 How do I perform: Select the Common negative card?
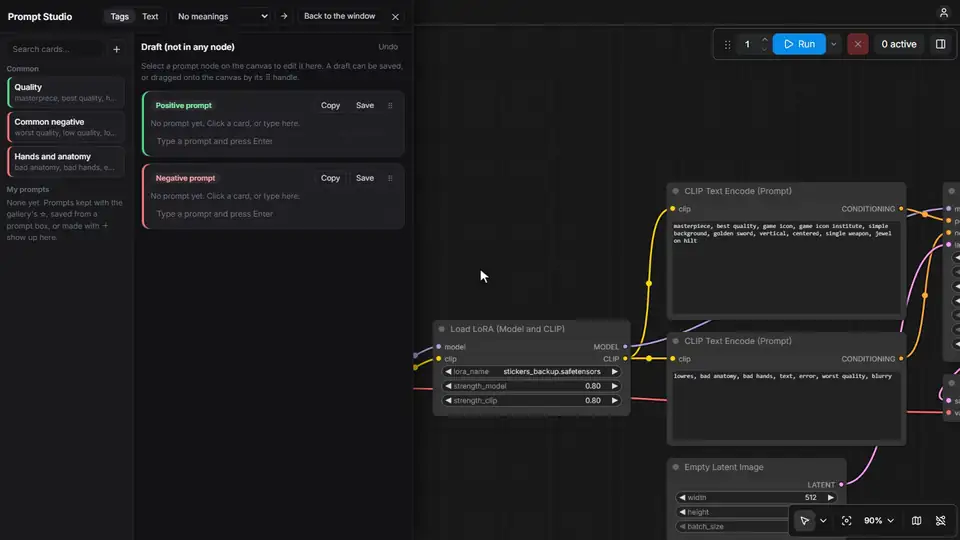(x=66, y=127)
